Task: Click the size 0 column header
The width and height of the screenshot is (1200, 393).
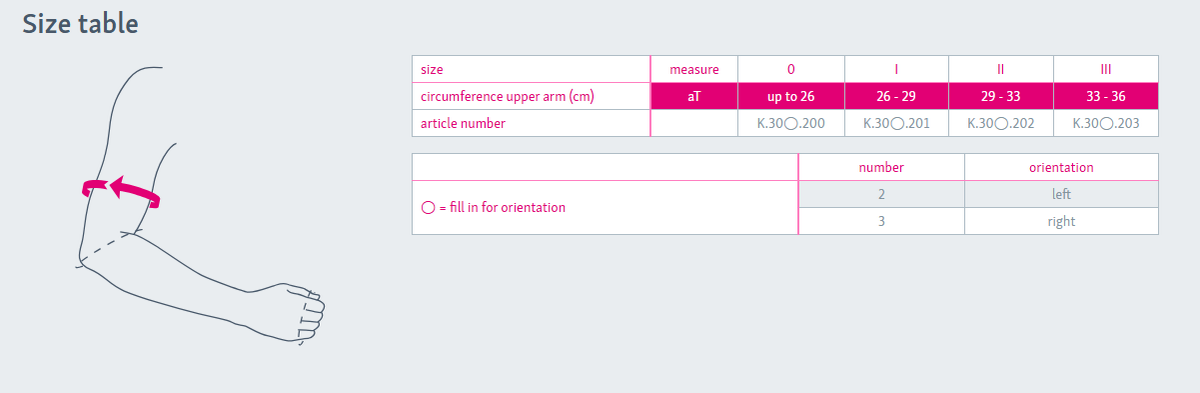Action: coord(791,70)
